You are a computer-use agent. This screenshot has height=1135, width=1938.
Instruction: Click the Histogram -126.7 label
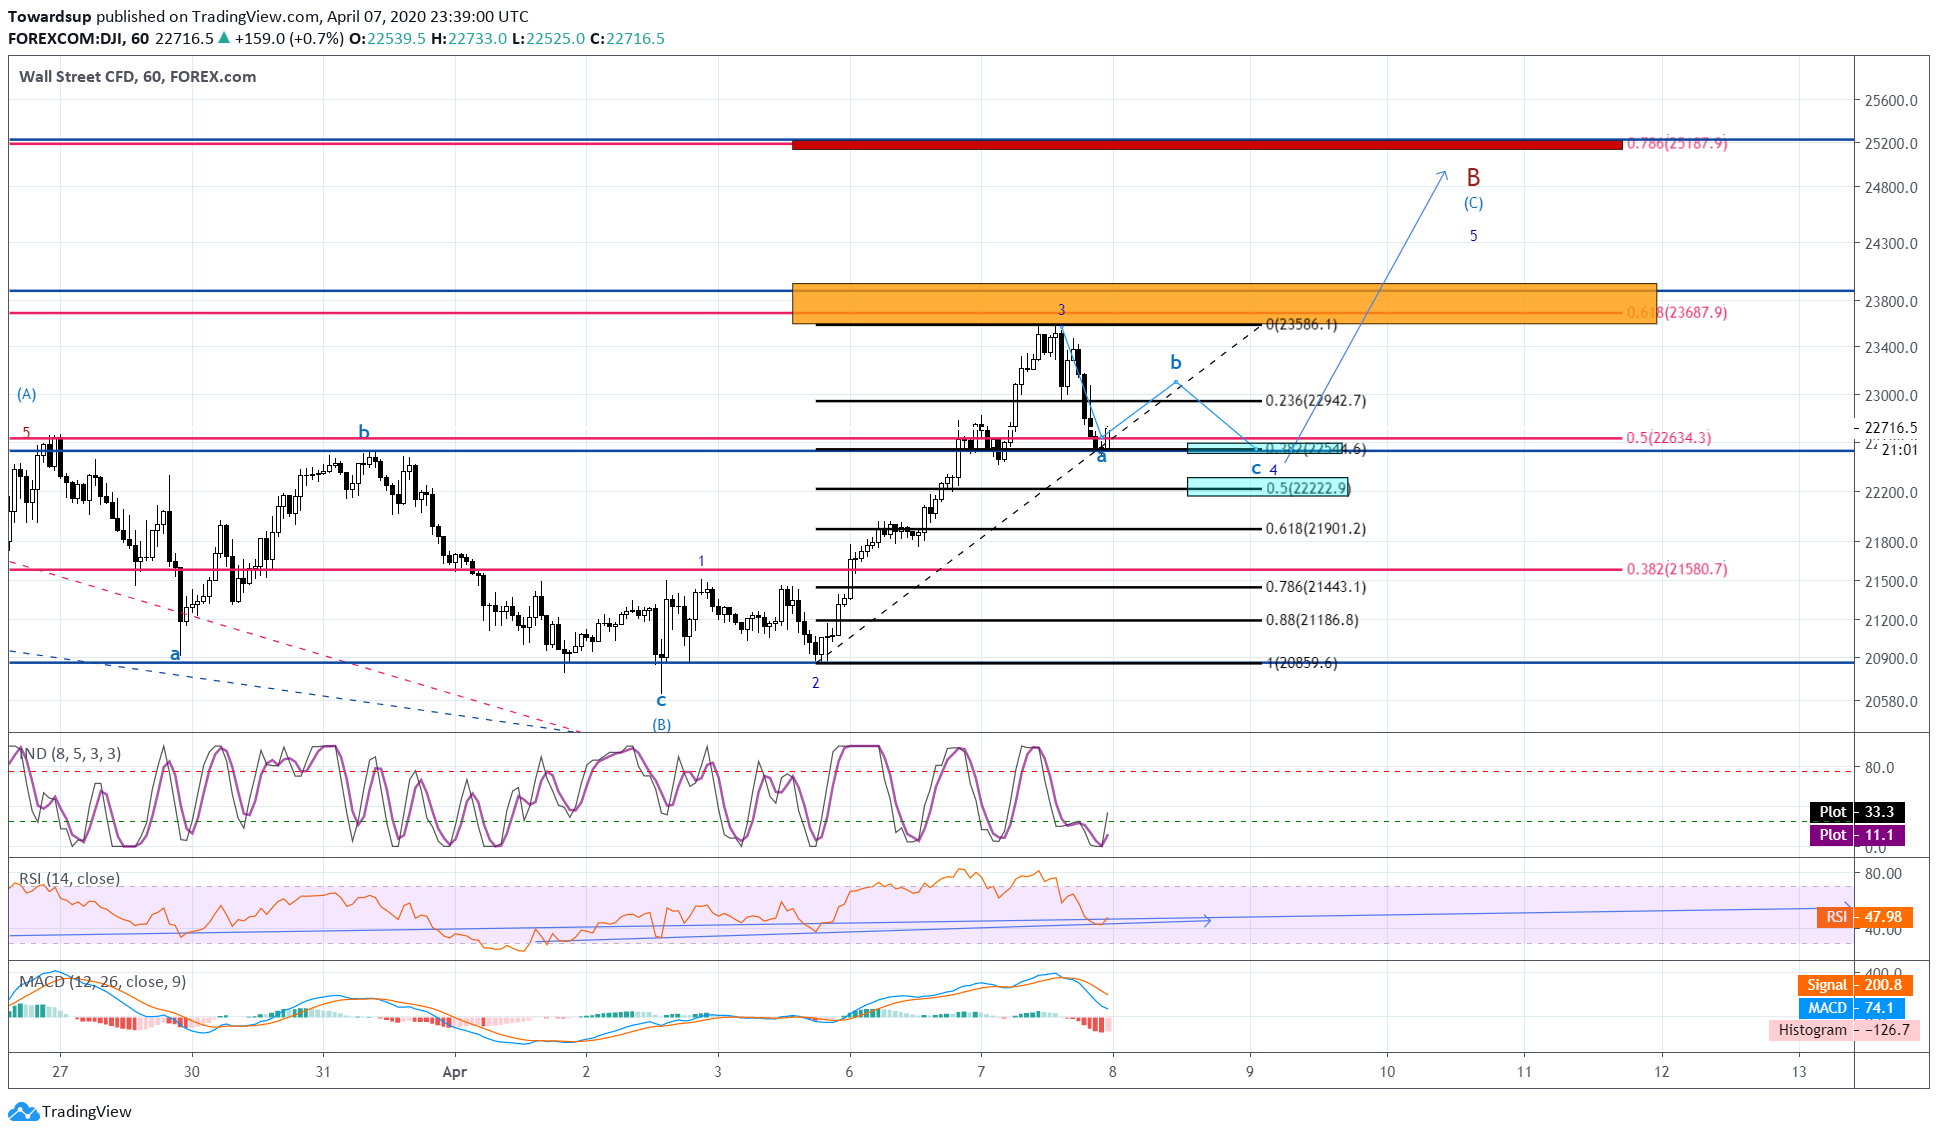coord(1844,1030)
